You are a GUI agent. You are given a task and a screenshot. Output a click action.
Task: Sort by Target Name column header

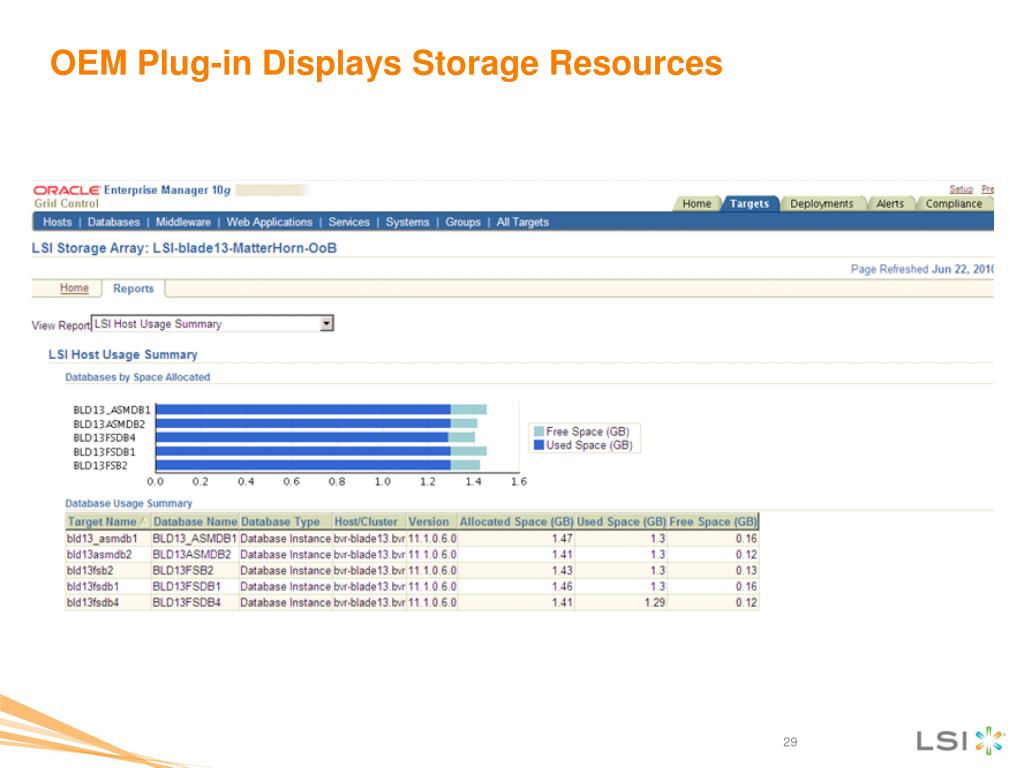(108, 521)
